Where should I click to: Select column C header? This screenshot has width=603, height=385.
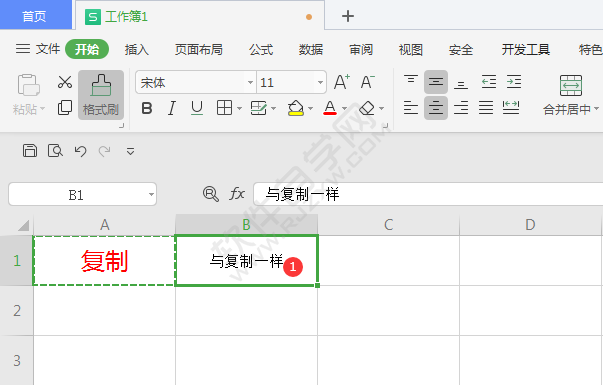coord(388,225)
